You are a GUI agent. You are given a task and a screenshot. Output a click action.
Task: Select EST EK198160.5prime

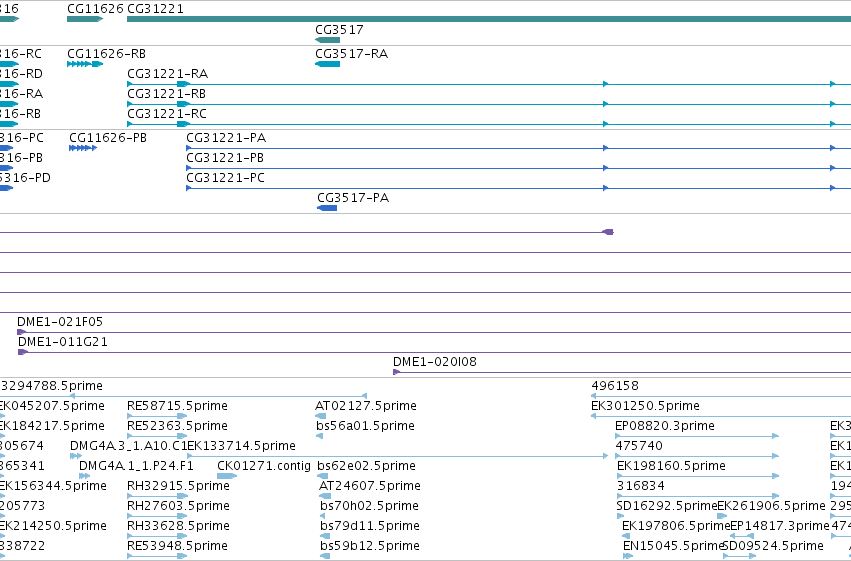(x=671, y=466)
